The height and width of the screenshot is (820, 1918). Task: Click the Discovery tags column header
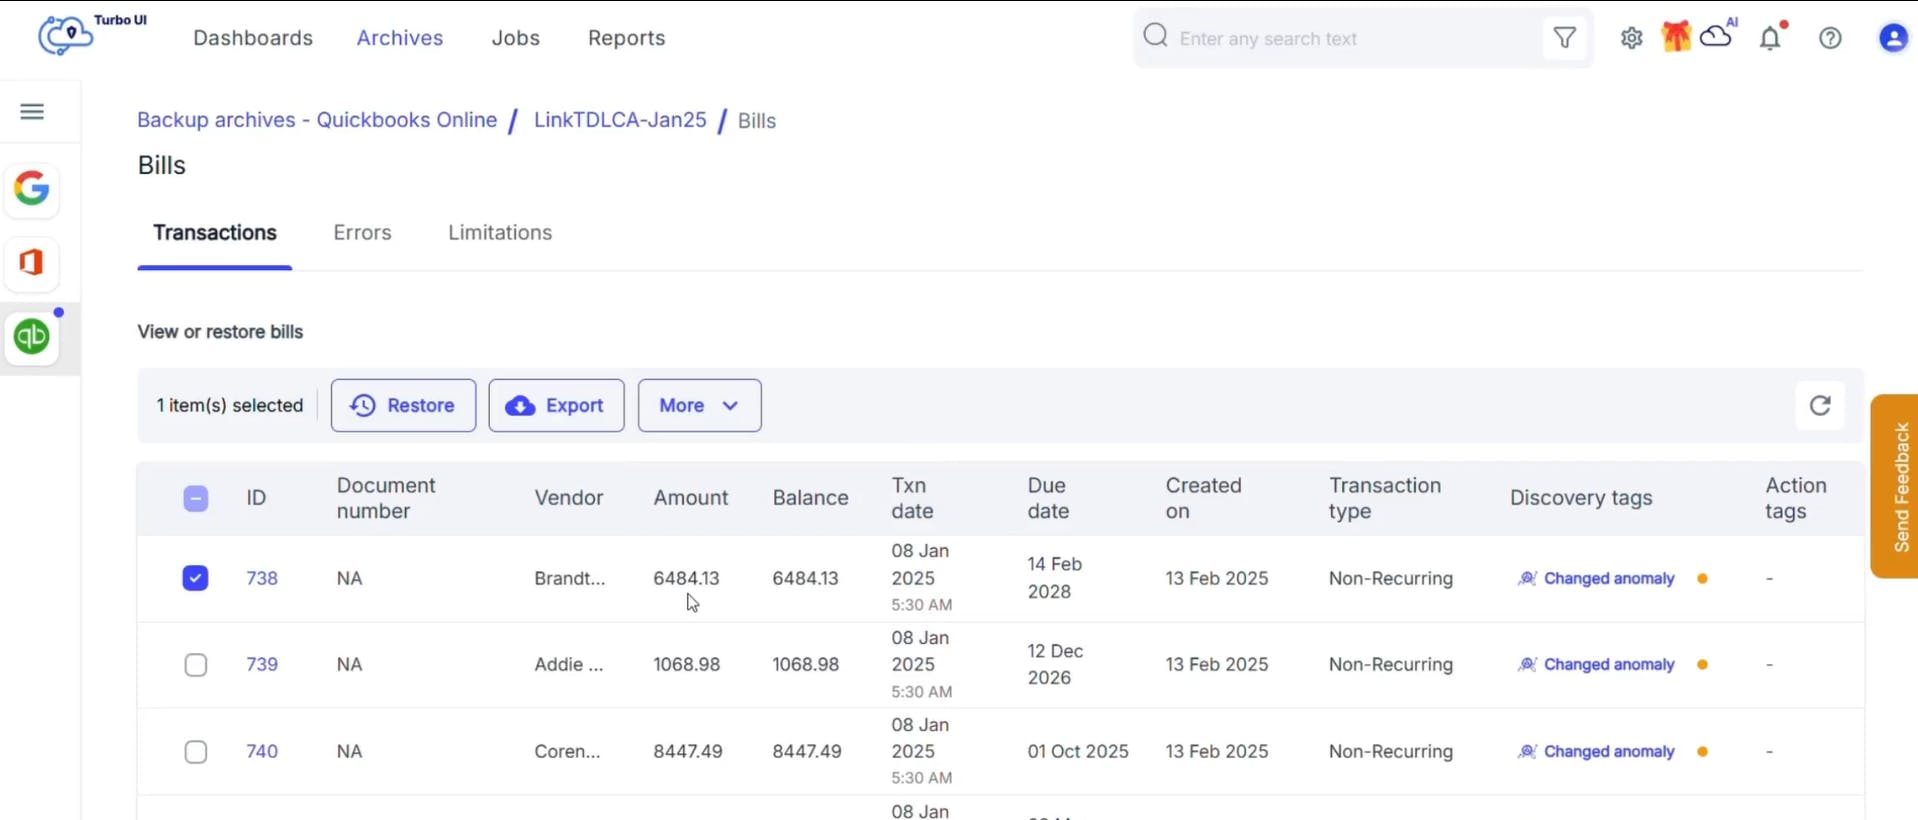[x=1581, y=498]
